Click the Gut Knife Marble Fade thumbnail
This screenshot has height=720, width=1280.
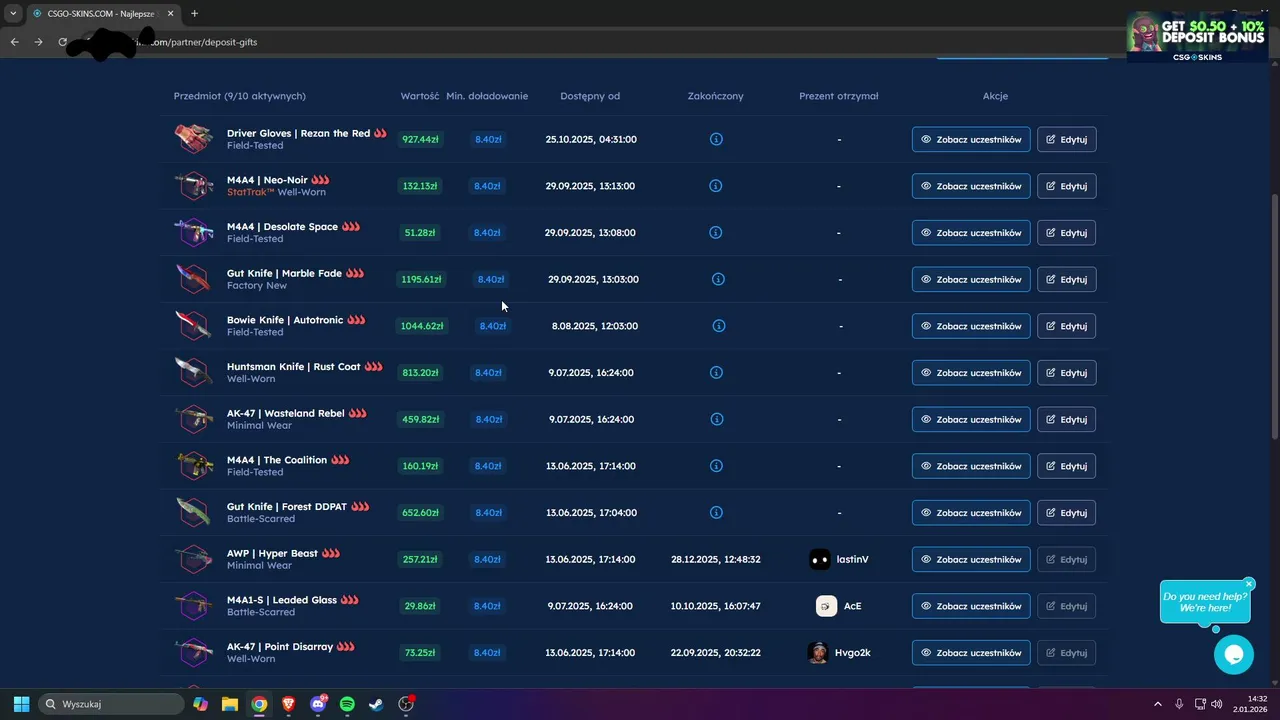tap(193, 279)
